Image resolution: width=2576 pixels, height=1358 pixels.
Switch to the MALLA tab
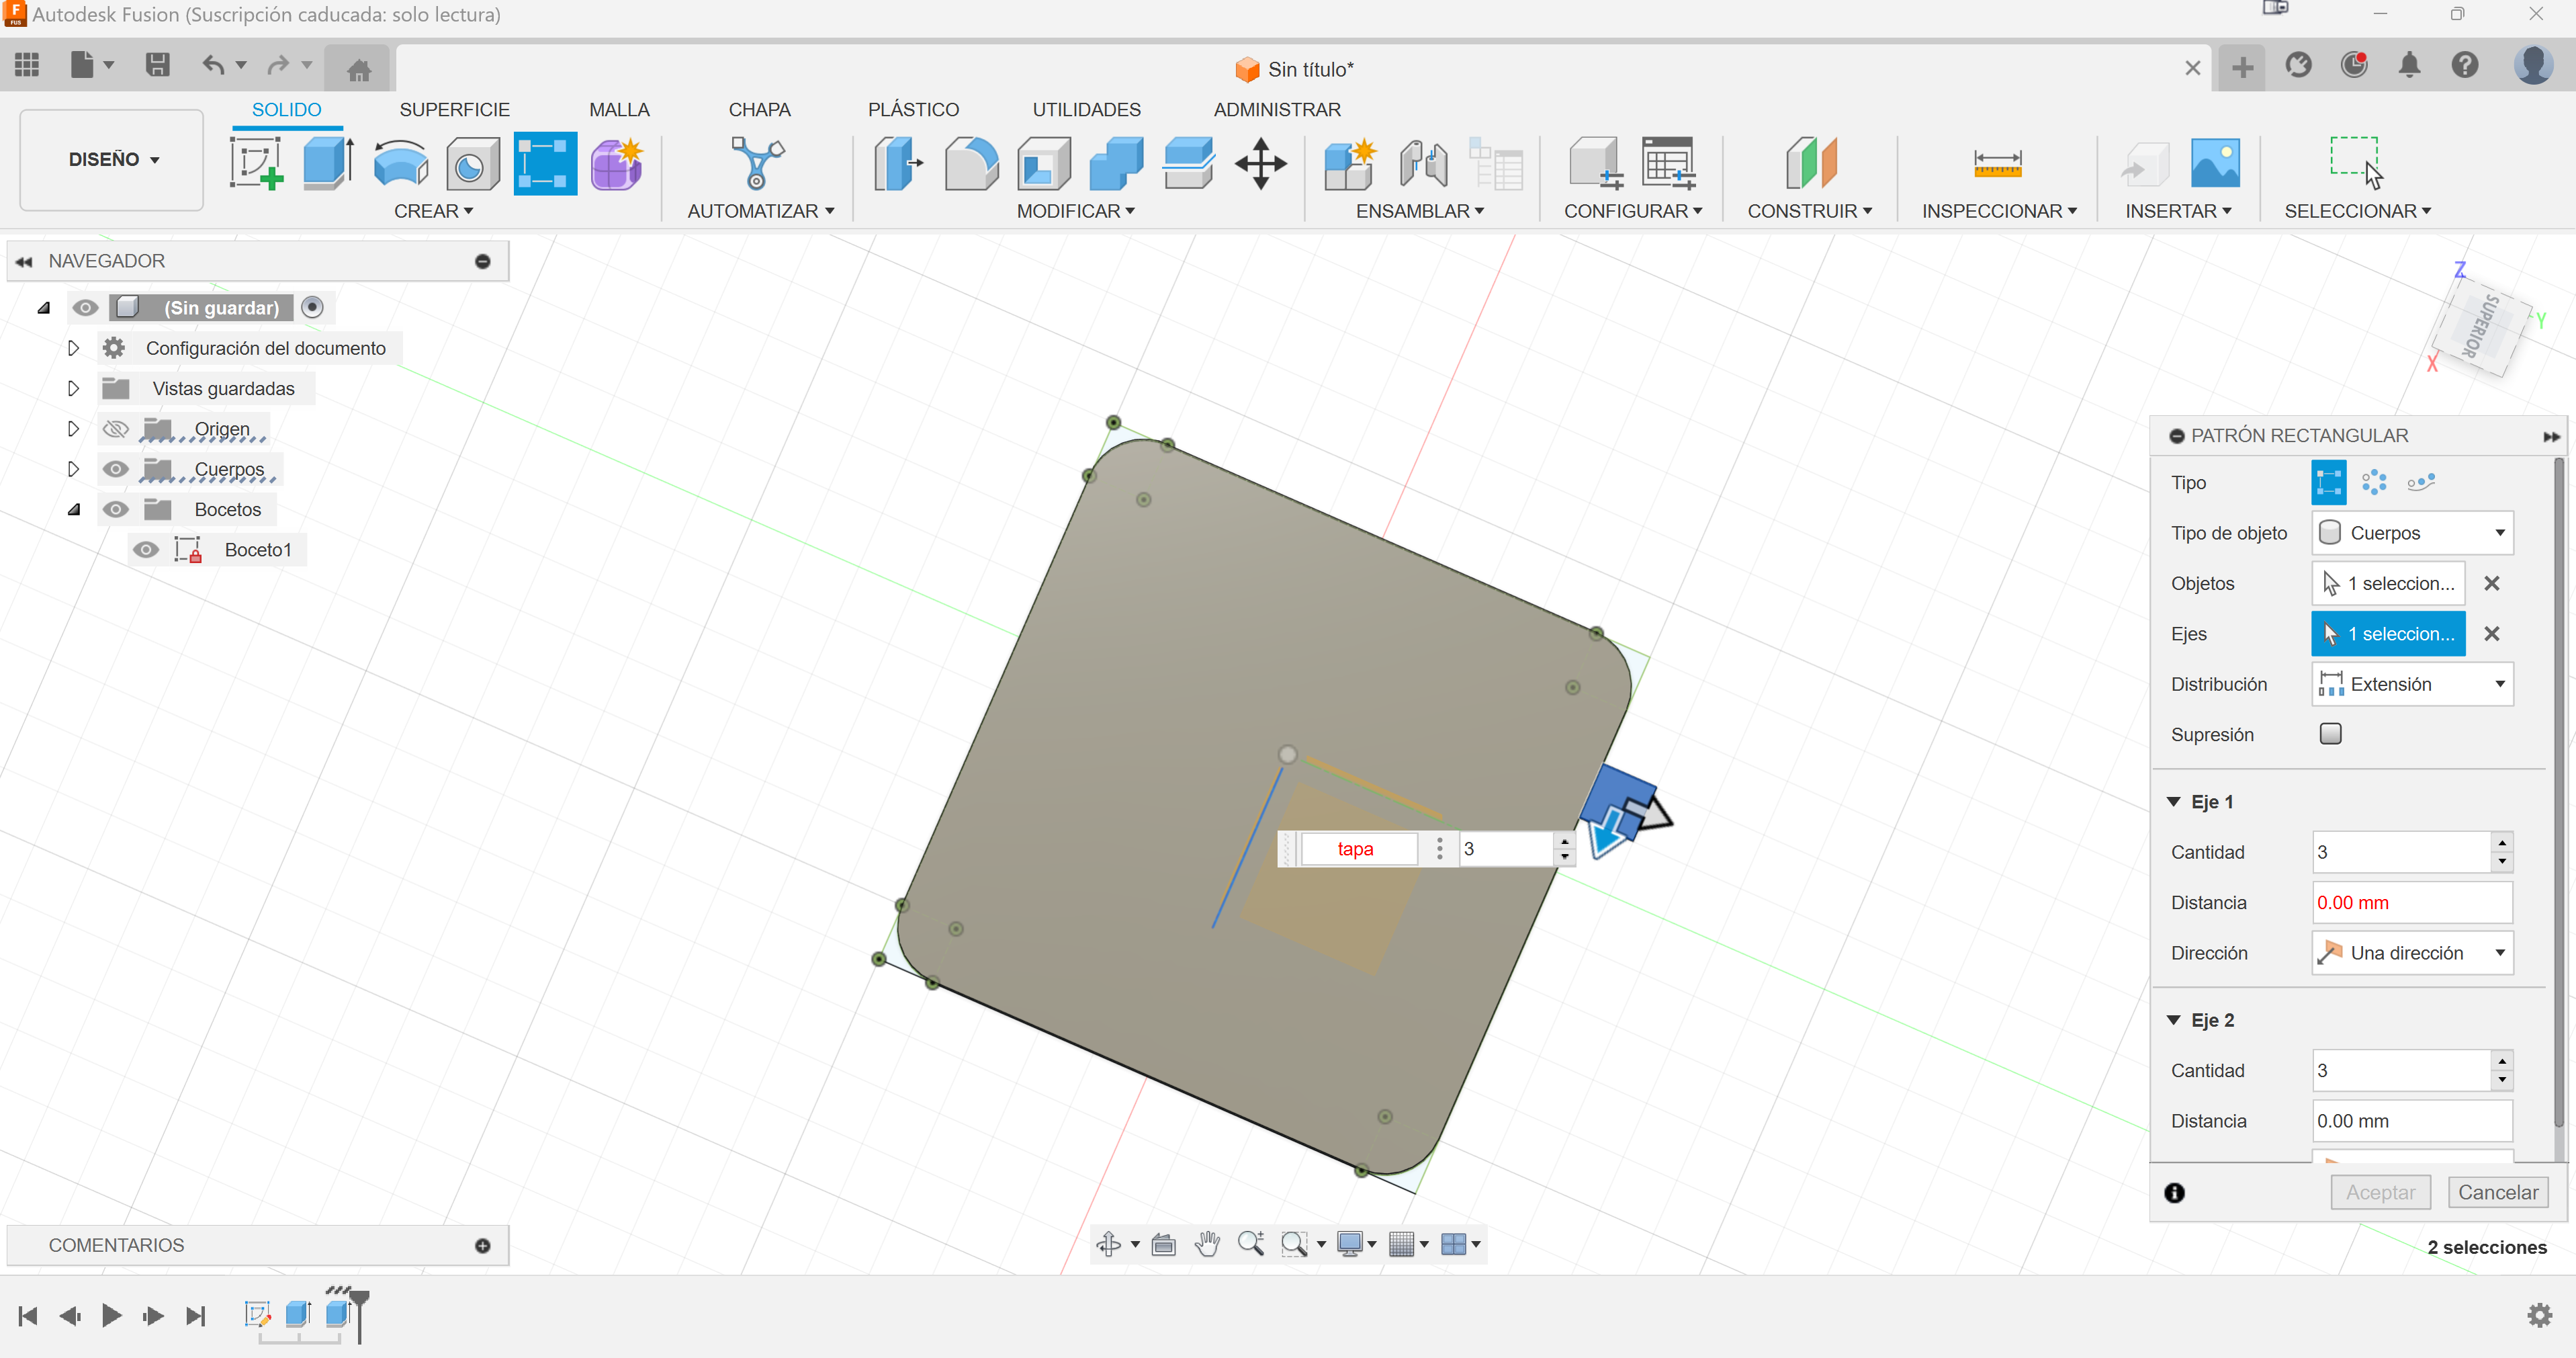(x=619, y=110)
